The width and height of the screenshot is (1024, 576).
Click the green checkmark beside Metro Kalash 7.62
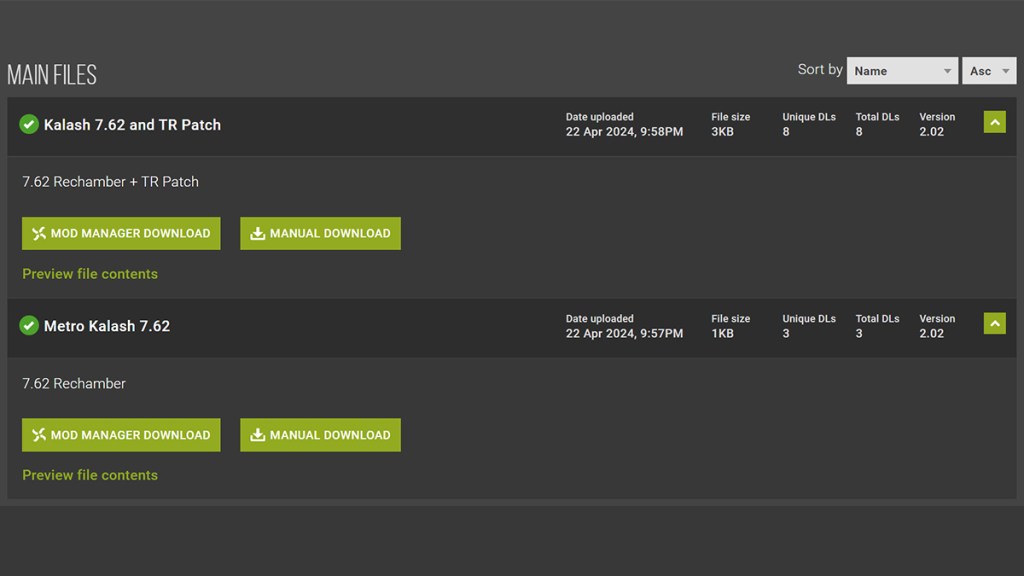[x=28, y=327]
